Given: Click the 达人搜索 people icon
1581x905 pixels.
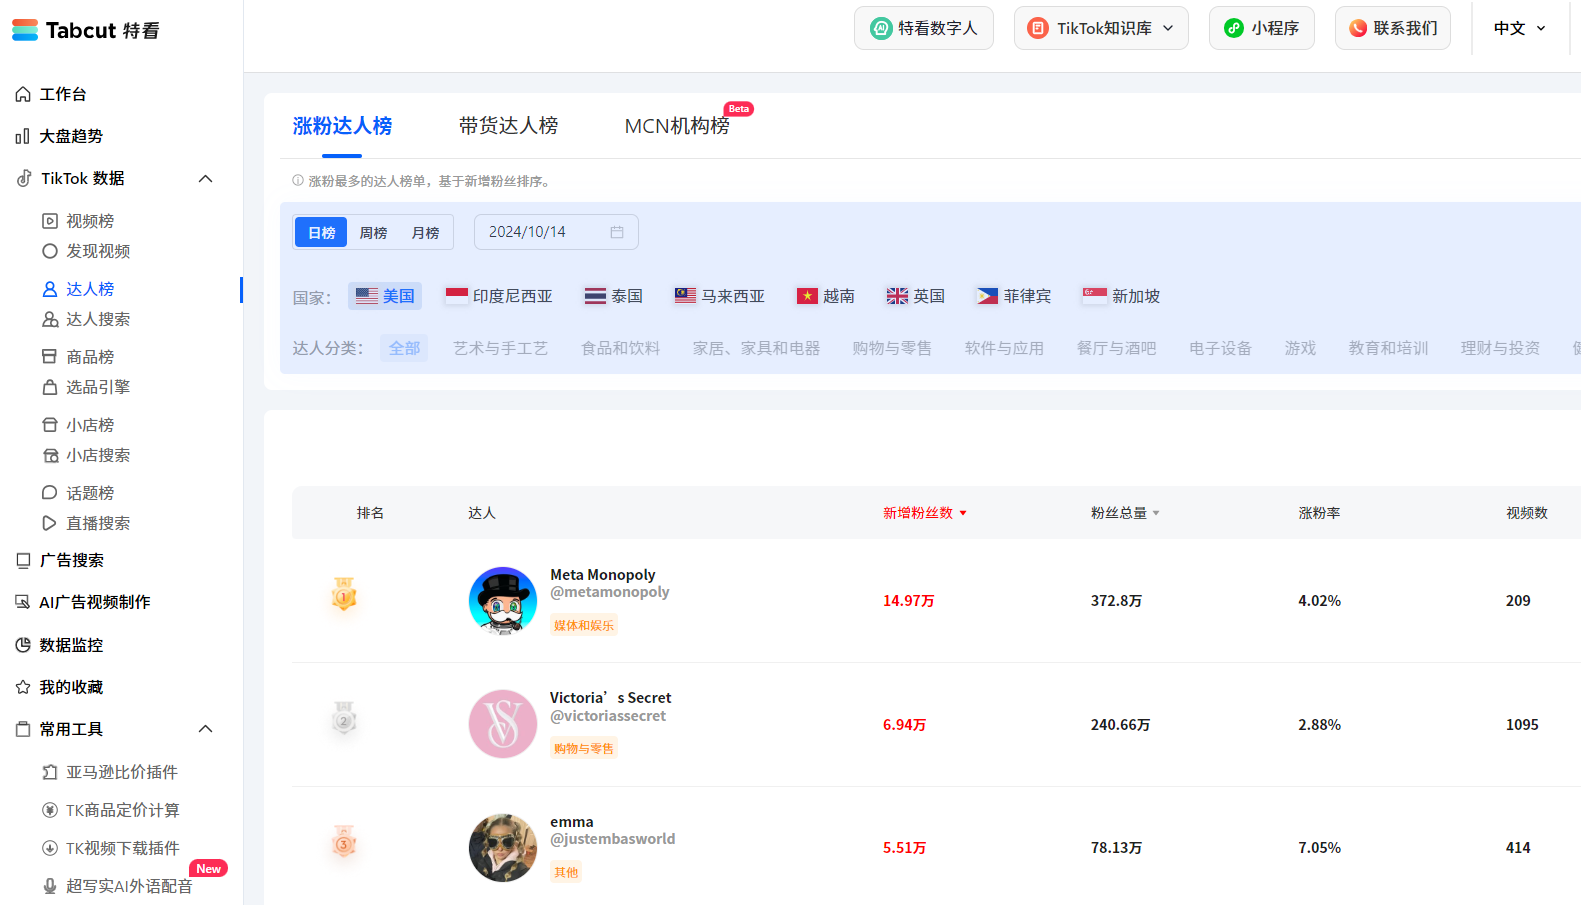Looking at the screenshot, I should 50,319.
